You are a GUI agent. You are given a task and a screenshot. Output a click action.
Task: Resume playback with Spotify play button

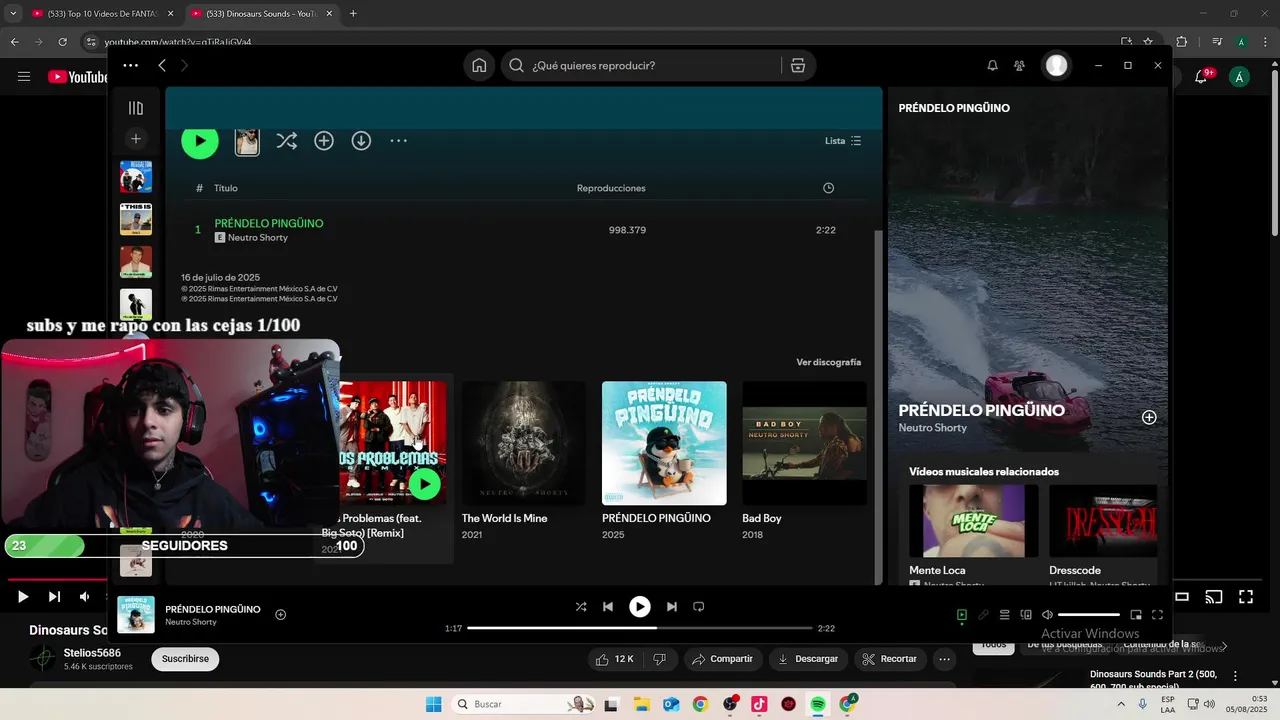pyautogui.click(x=640, y=607)
